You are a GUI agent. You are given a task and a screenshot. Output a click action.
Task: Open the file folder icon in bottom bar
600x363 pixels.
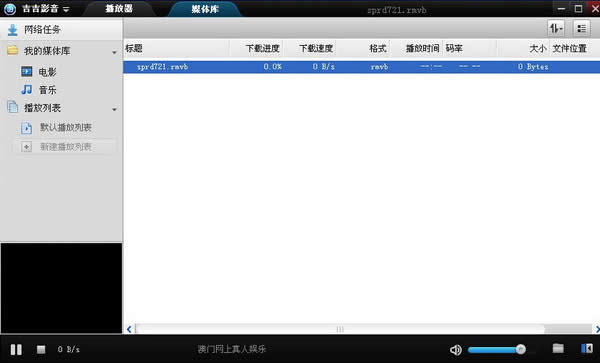click(558, 348)
